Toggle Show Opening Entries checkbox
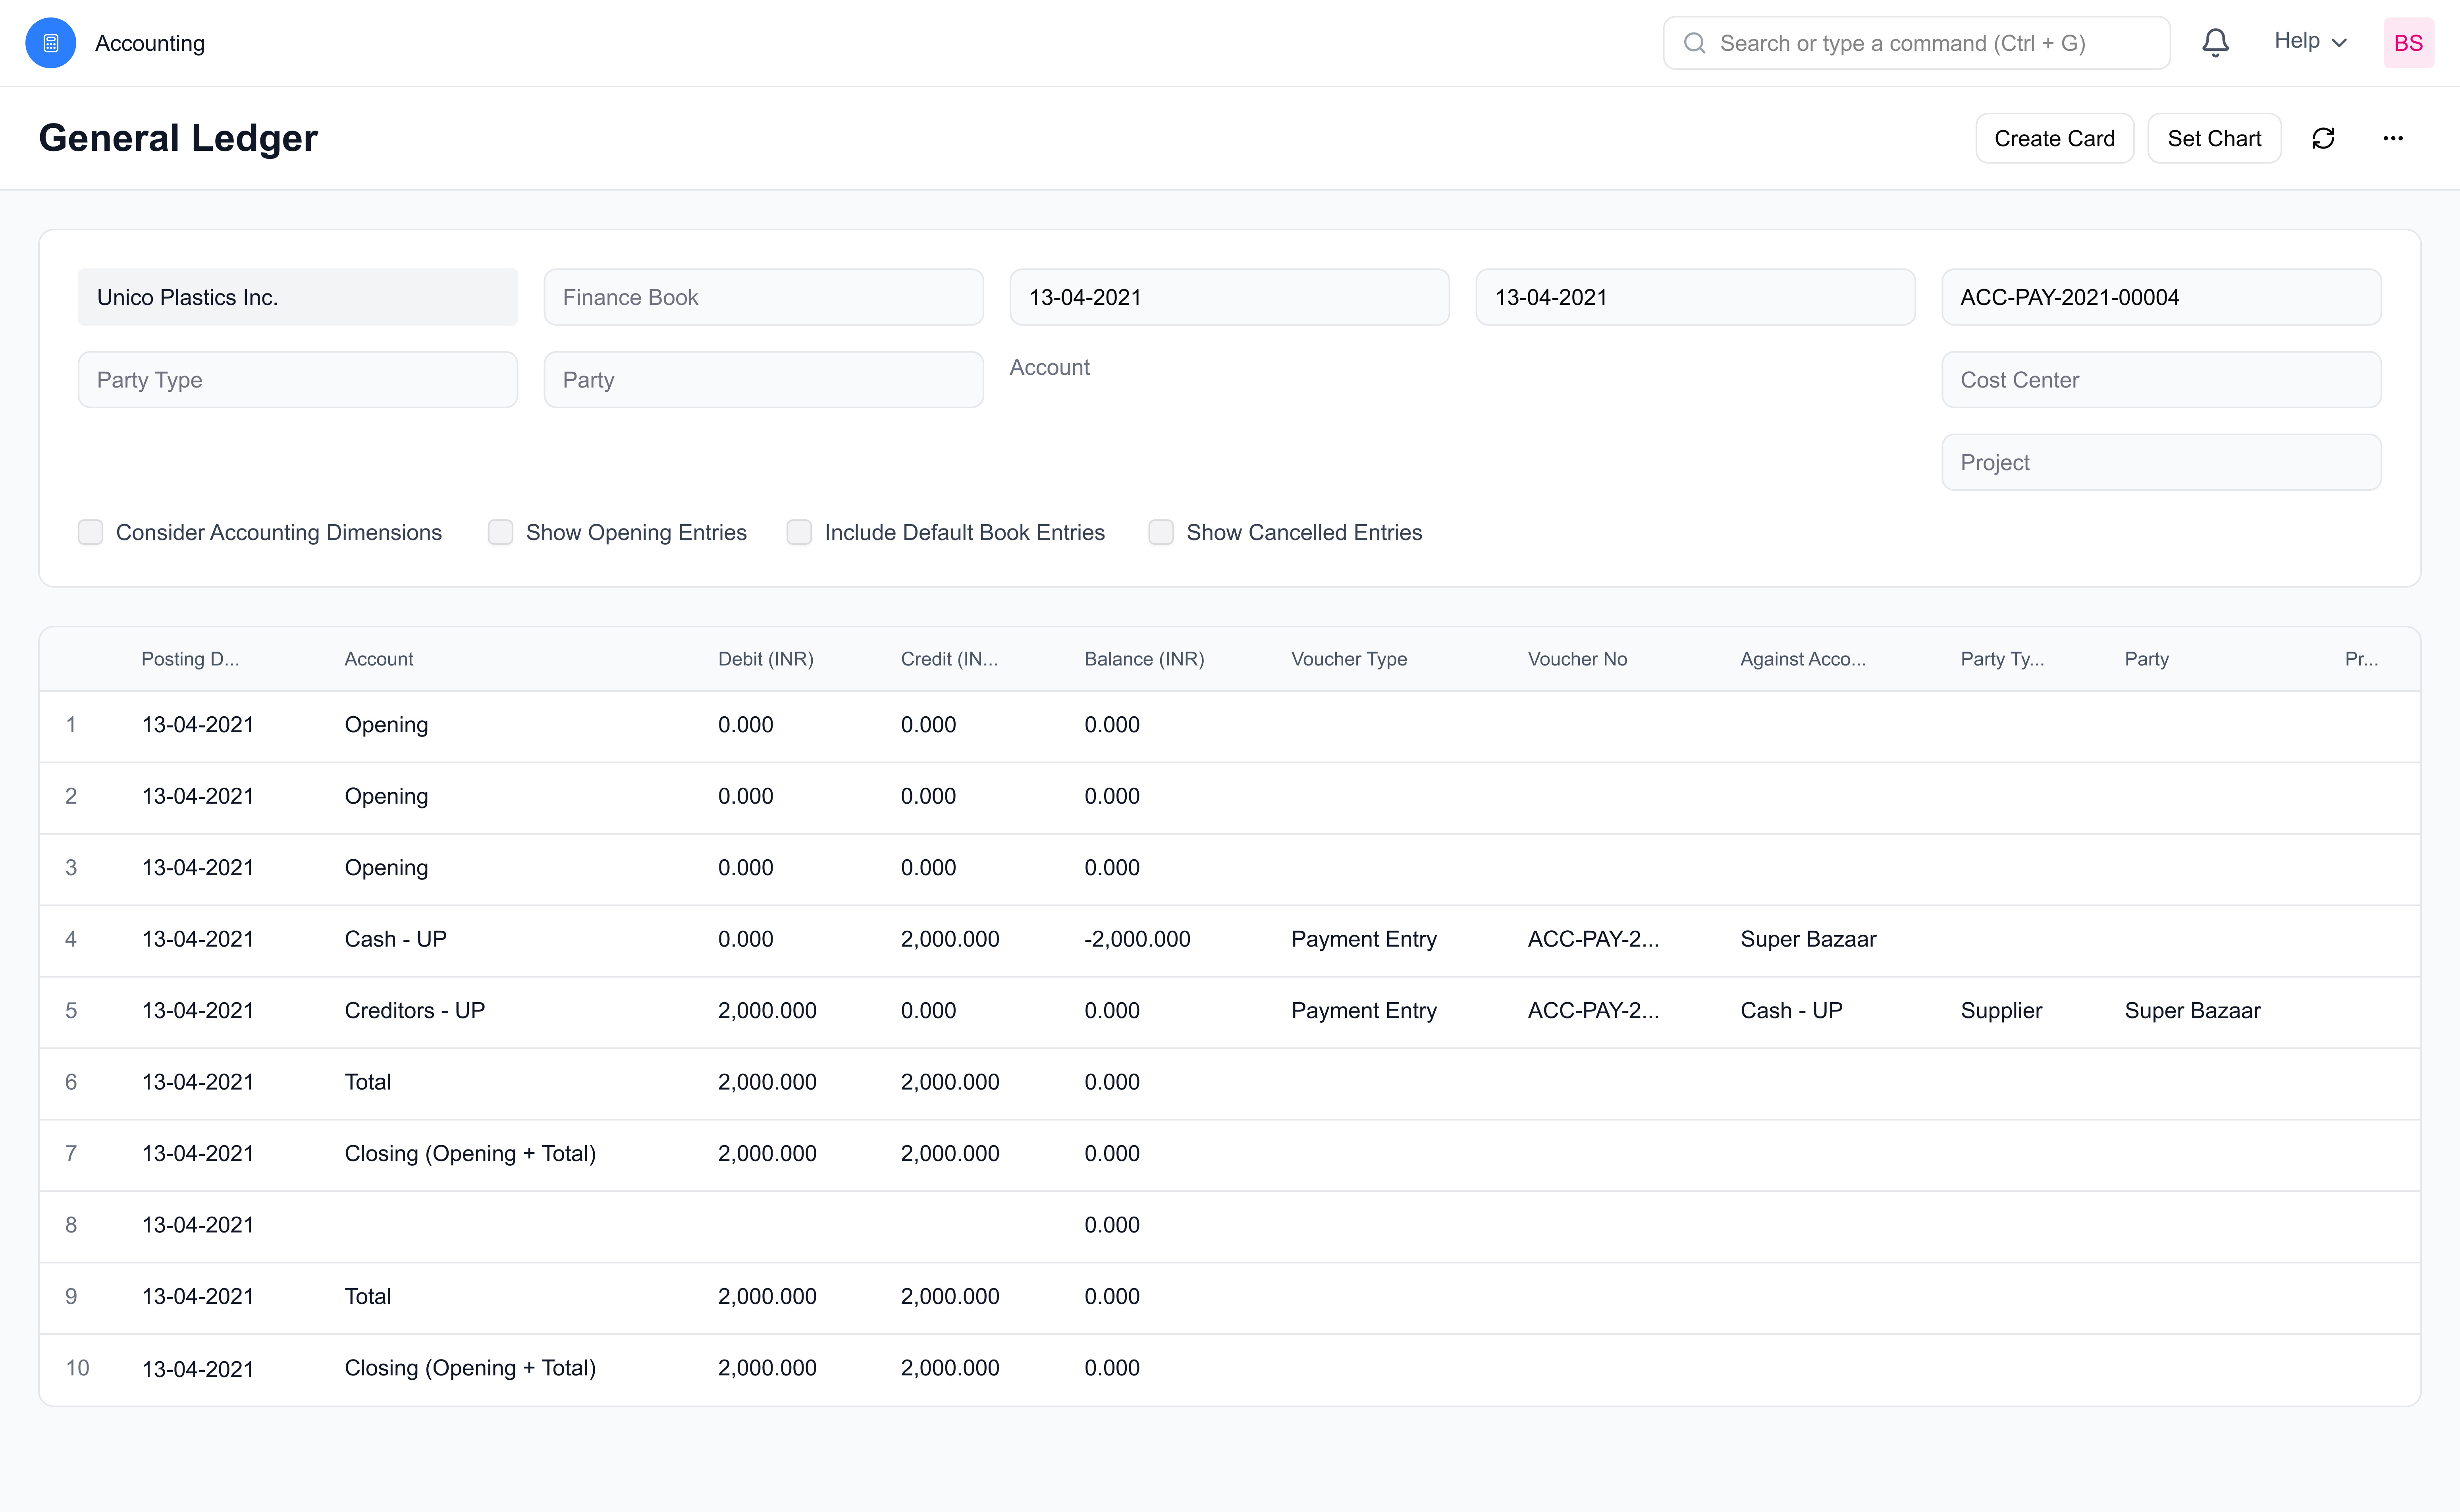This screenshot has height=1512, width=2460. (500, 532)
